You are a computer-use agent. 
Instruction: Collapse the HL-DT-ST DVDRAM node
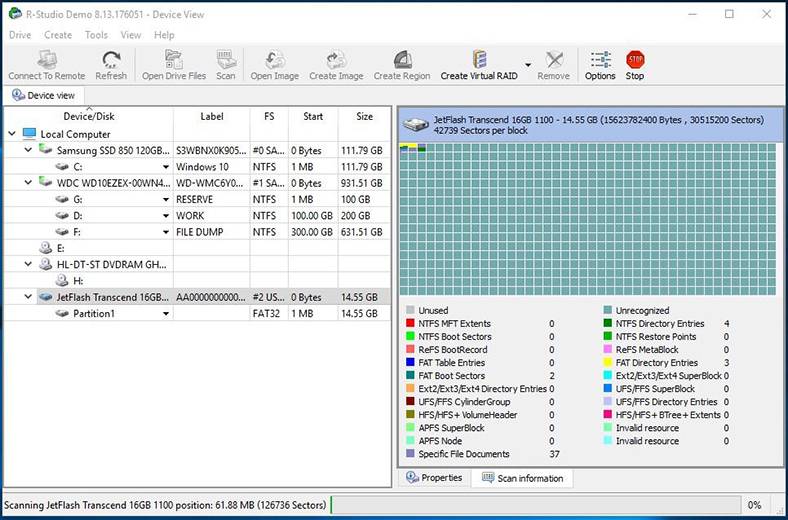pos(28,264)
